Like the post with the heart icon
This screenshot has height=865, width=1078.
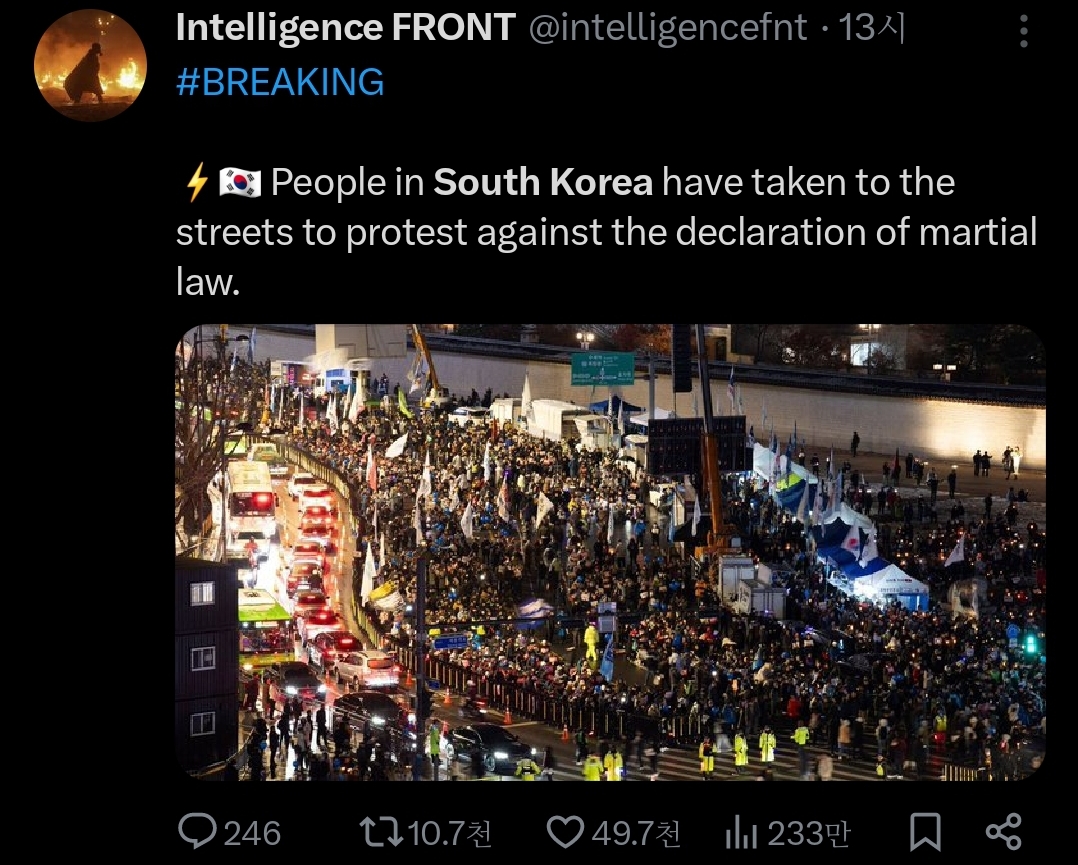pos(565,832)
